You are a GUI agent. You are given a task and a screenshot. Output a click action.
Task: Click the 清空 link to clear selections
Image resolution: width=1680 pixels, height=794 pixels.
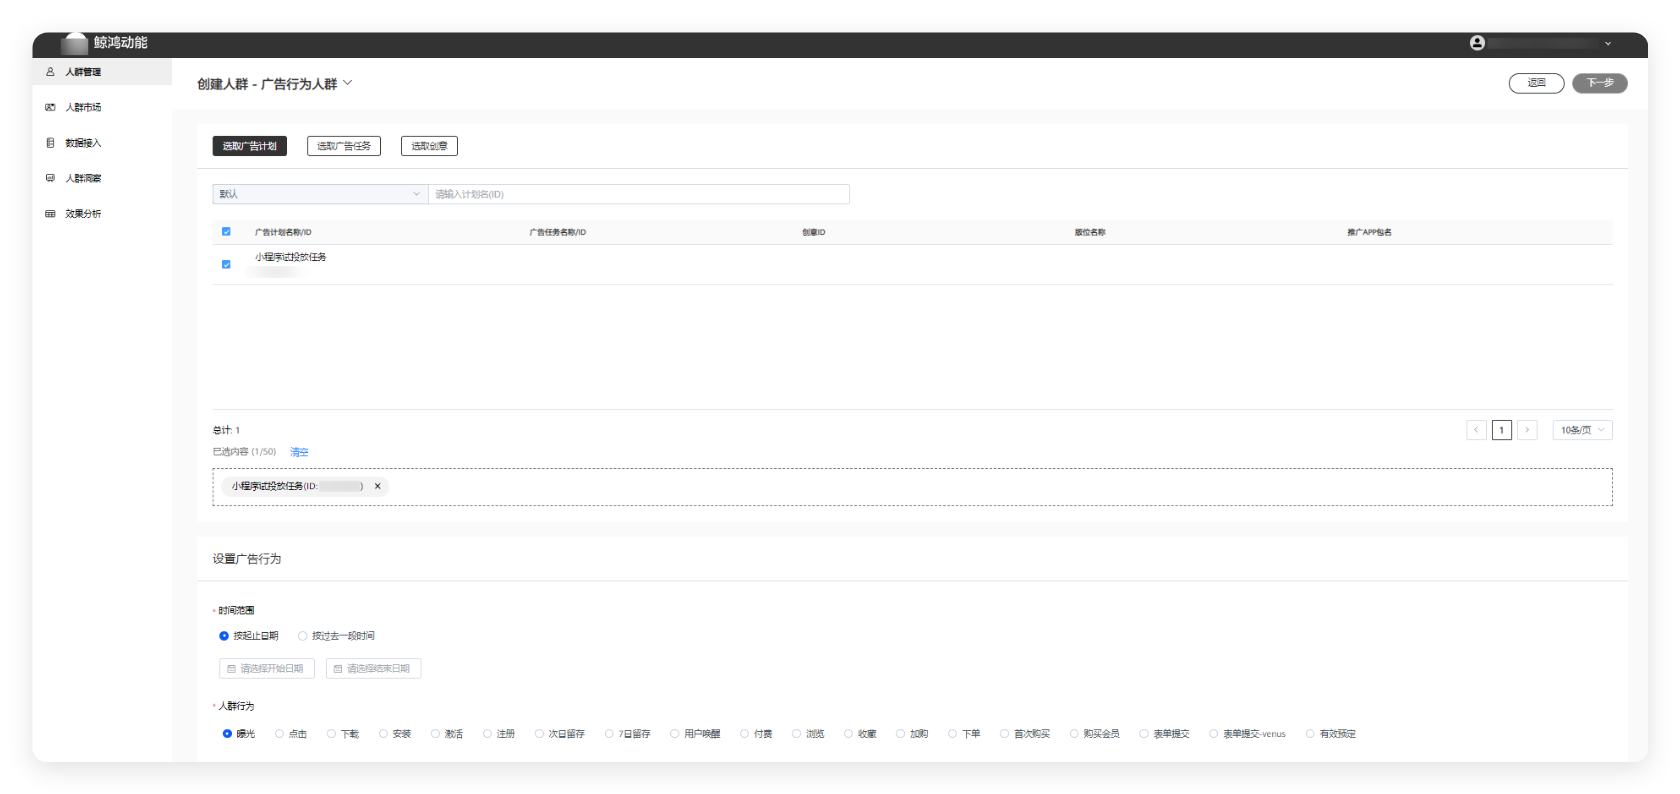click(299, 452)
